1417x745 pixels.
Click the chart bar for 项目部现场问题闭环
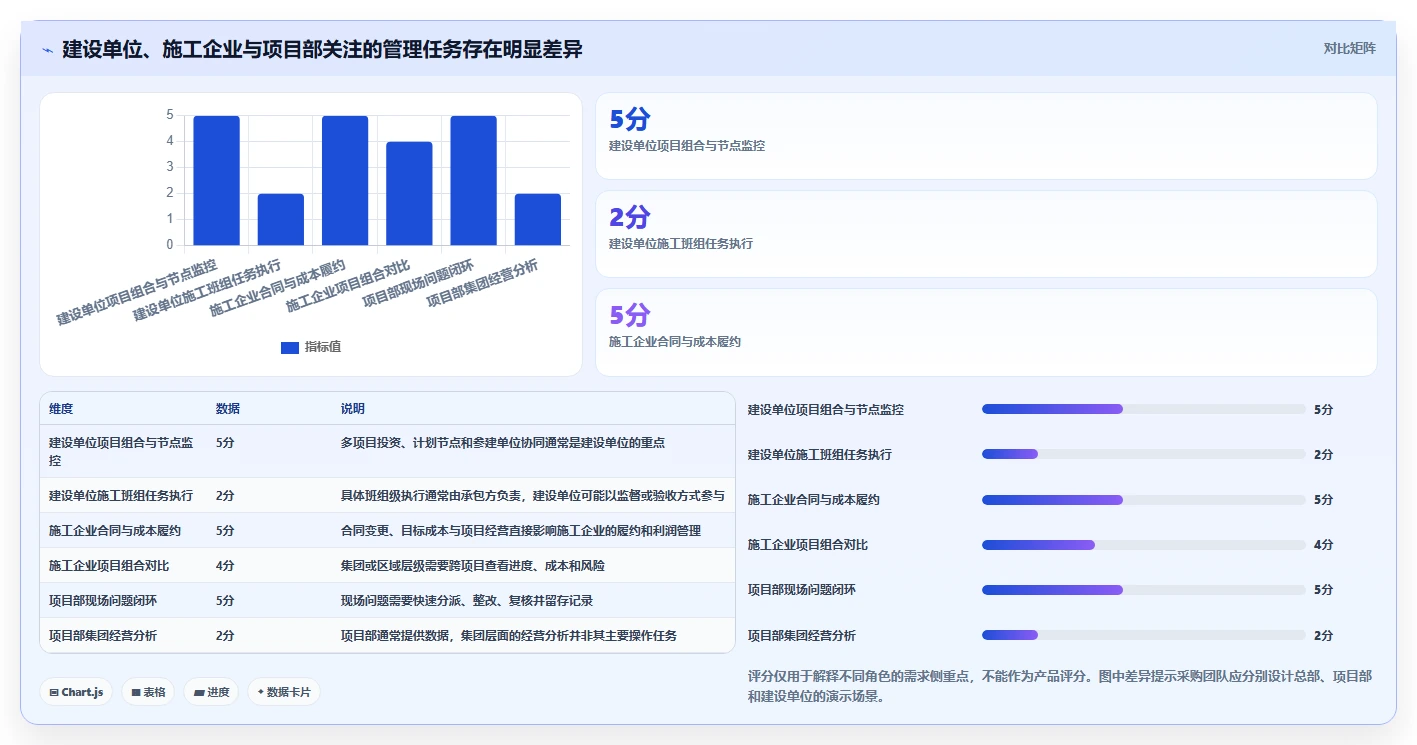coord(474,180)
